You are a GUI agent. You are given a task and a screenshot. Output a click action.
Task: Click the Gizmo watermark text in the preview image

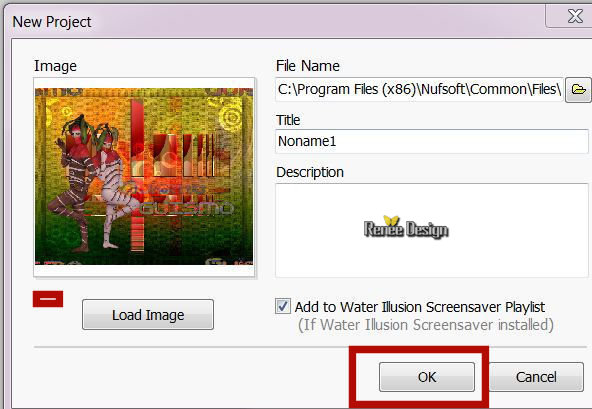tap(187, 208)
